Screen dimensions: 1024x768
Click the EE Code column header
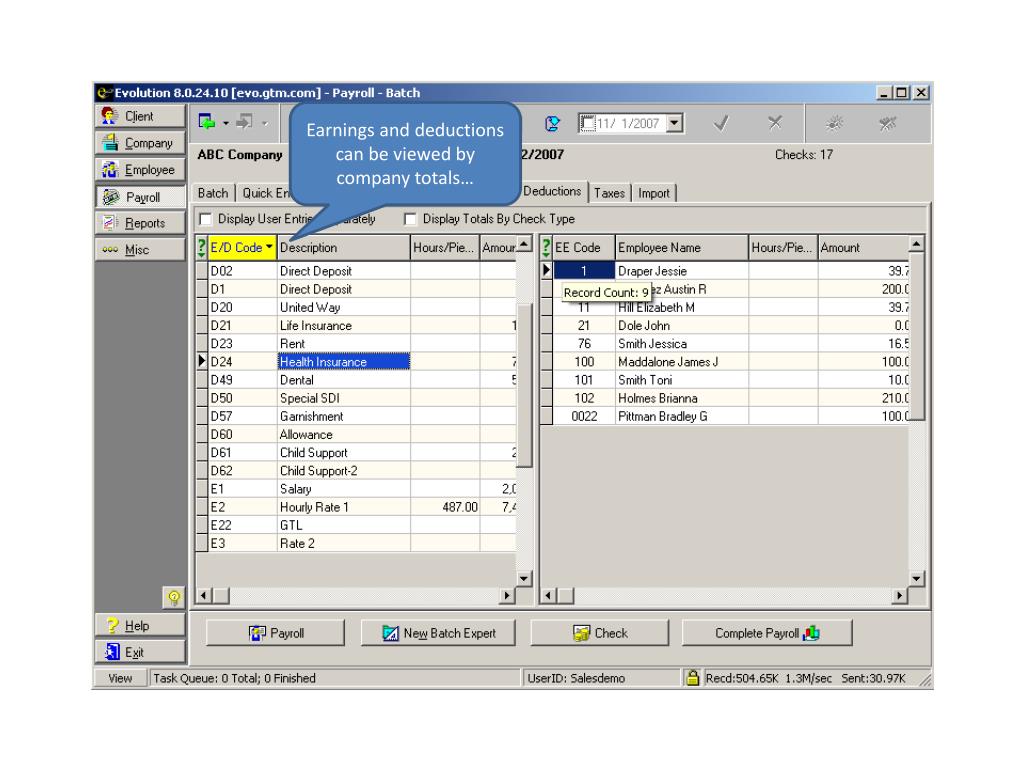(x=584, y=248)
